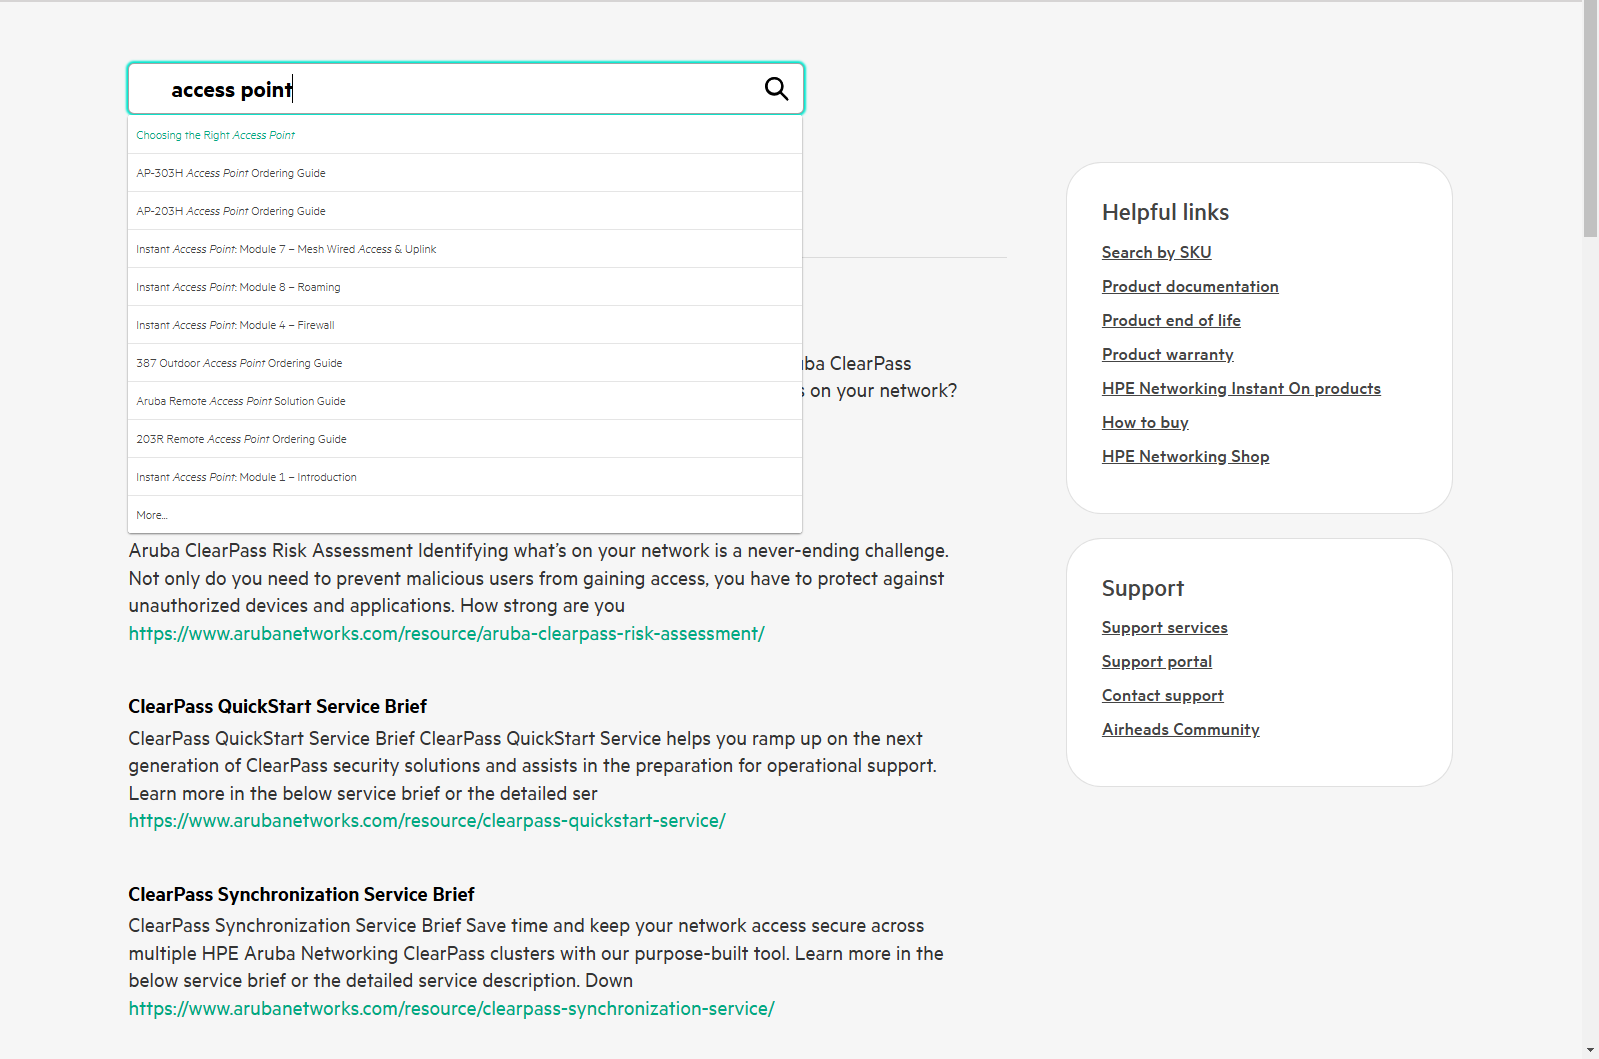The height and width of the screenshot is (1059, 1599).
Task: Open 'Product end of life' link
Action: pyautogui.click(x=1171, y=321)
